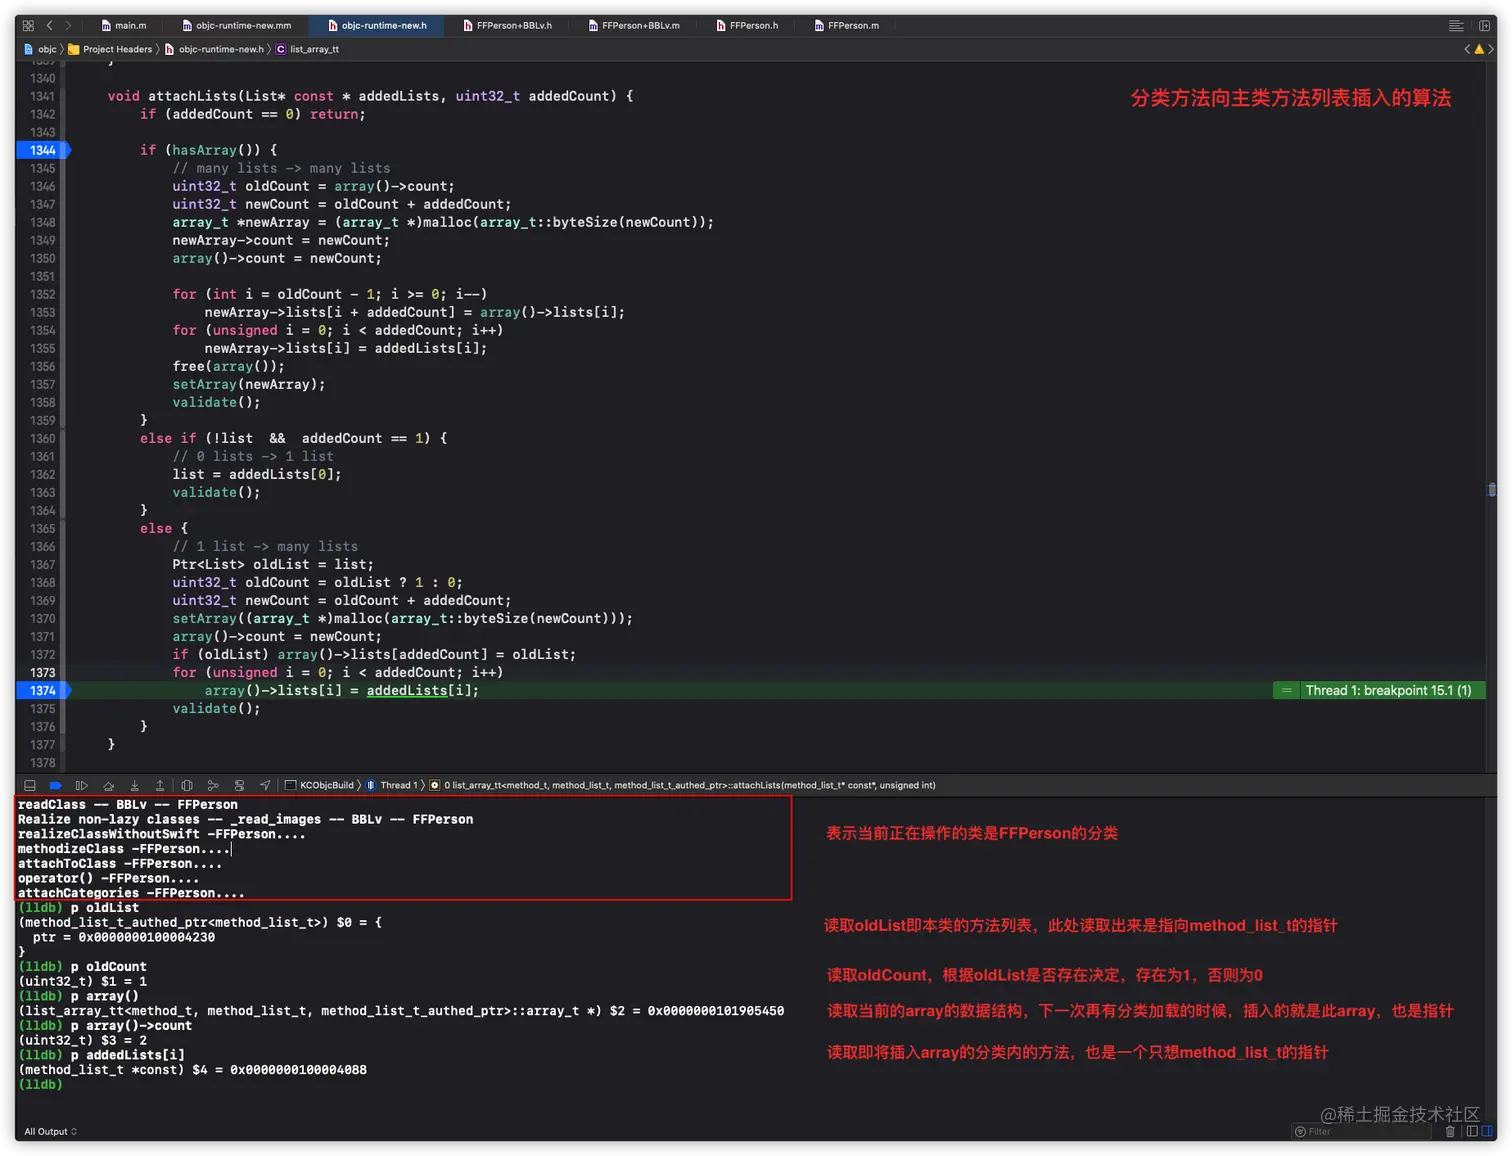Image resolution: width=1512 pixels, height=1156 pixels.
Task: Select the step over debugger icon
Action: [x=109, y=785]
